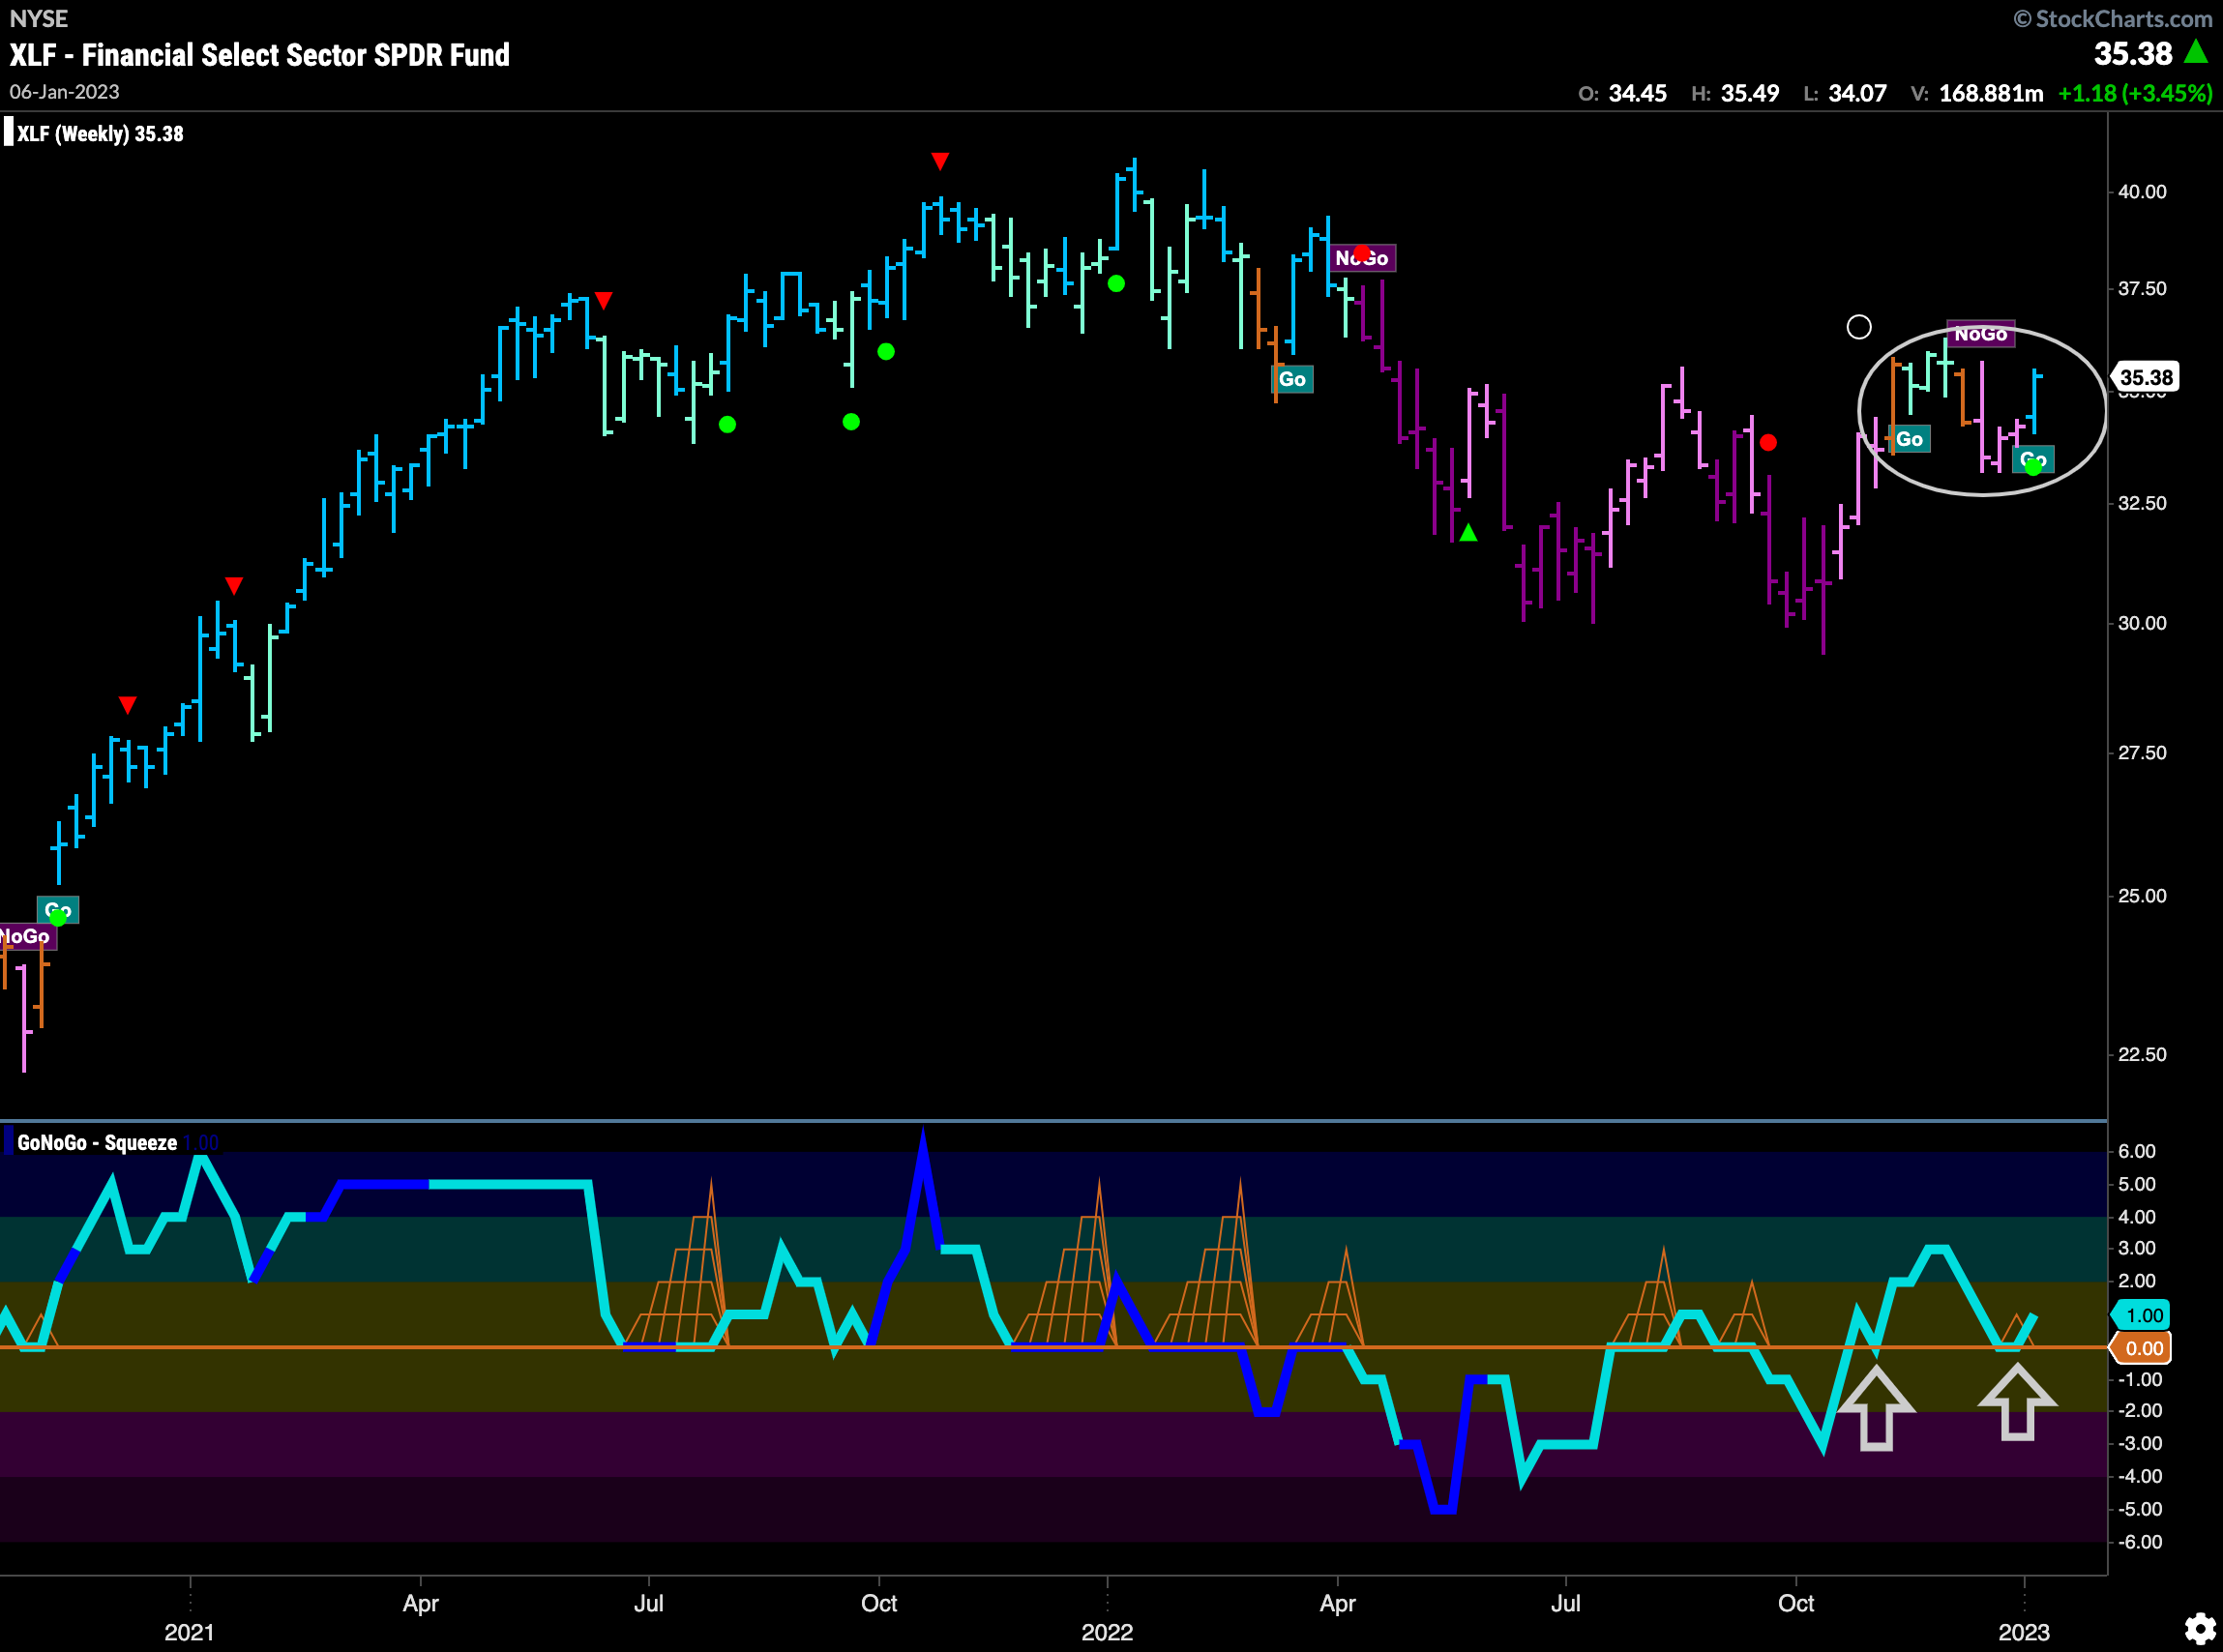2223x1652 pixels.
Task: Click the Go flag near March 2022
Action: [x=1291, y=379]
